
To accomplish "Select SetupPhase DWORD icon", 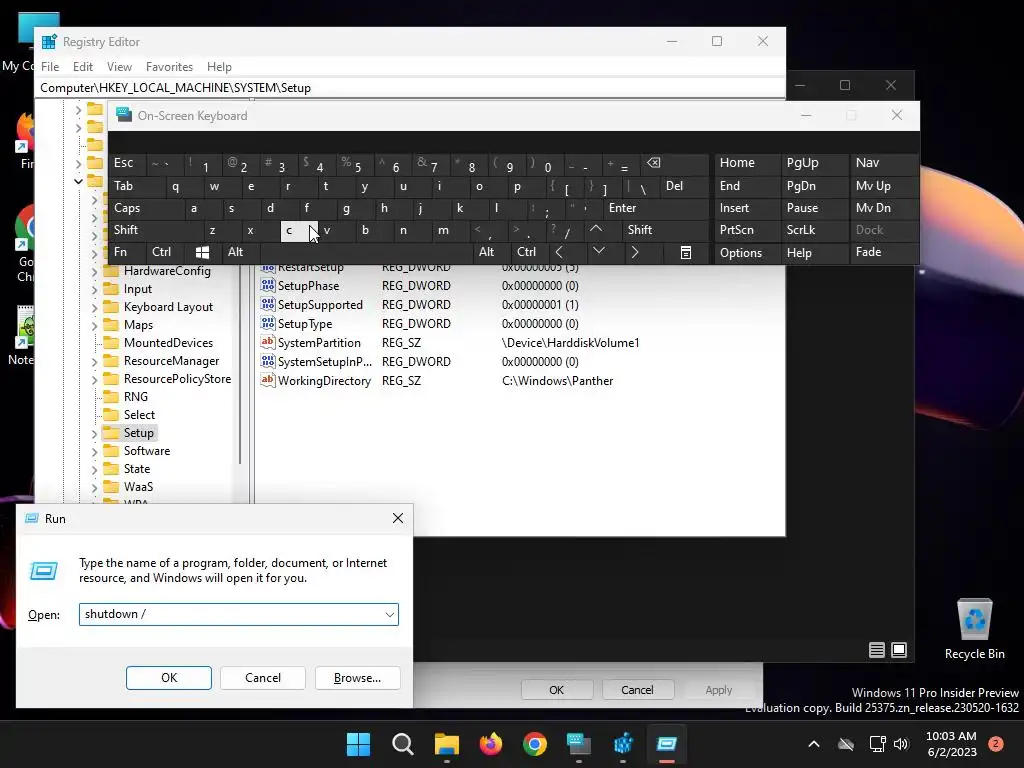I will click(x=267, y=285).
